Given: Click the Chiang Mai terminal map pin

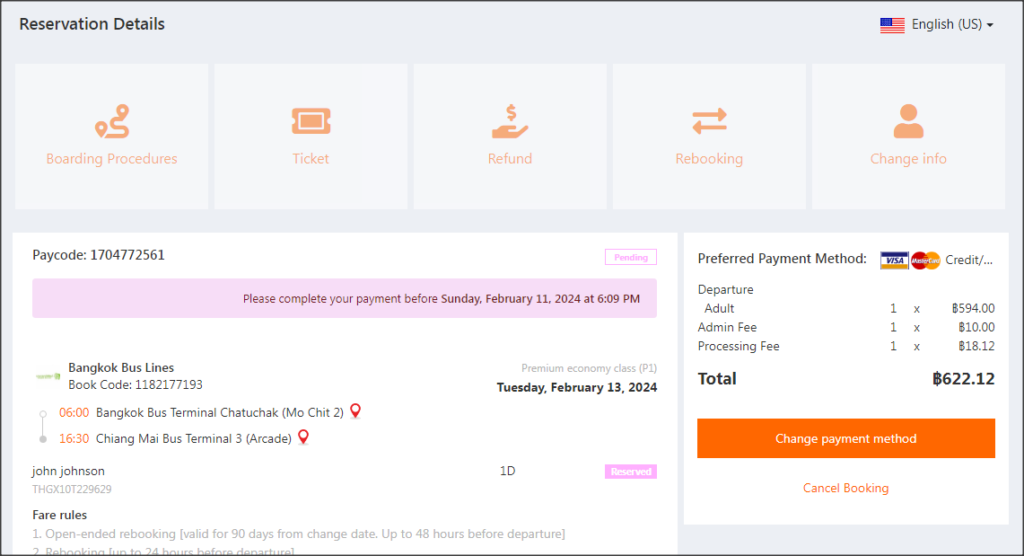Looking at the screenshot, I should click(304, 437).
